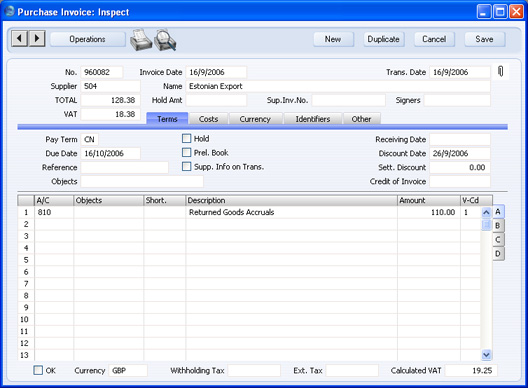
Task: Click the Discount Date field
Action: (460, 153)
